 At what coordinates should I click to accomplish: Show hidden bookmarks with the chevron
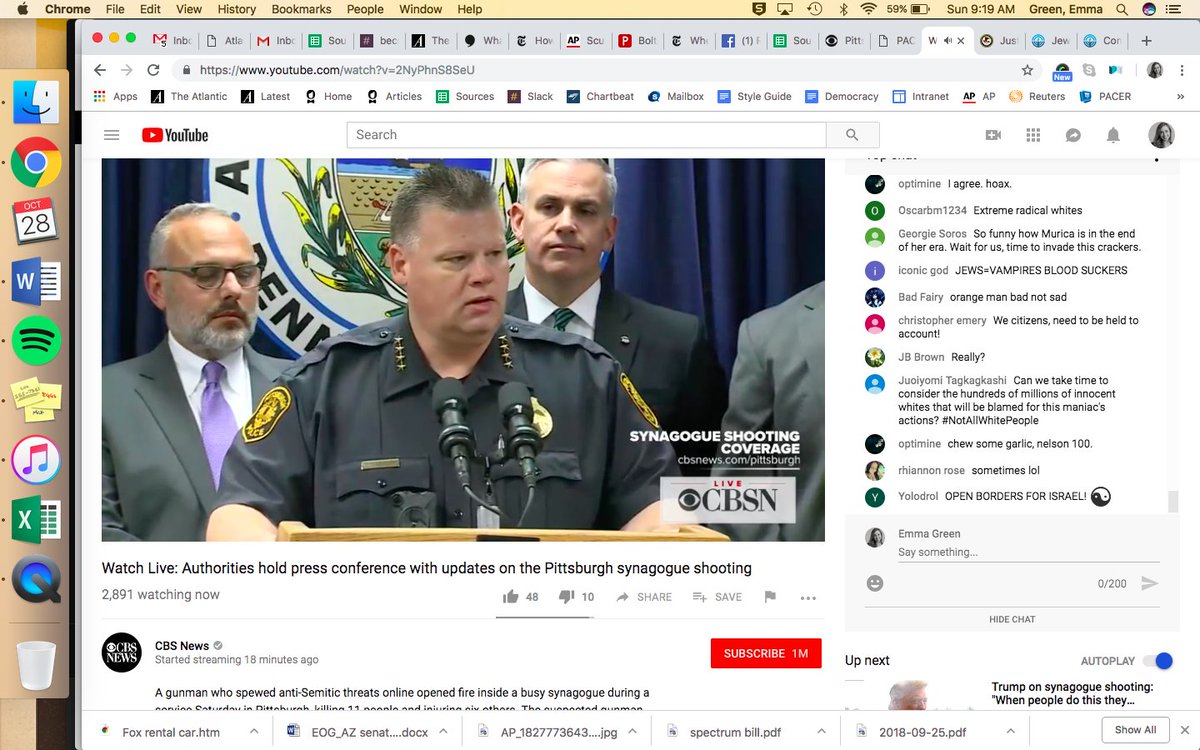[x=1180, y=97]
